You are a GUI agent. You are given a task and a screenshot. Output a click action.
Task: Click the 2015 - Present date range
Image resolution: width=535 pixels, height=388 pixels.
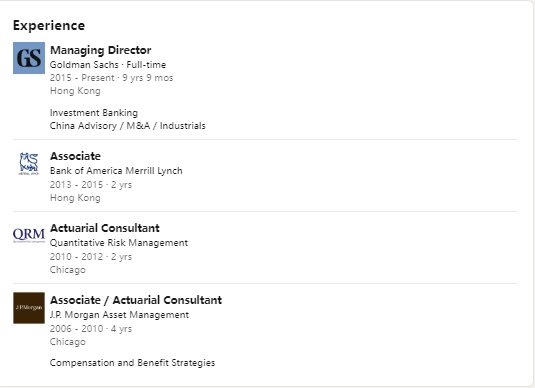coord(82,78)
